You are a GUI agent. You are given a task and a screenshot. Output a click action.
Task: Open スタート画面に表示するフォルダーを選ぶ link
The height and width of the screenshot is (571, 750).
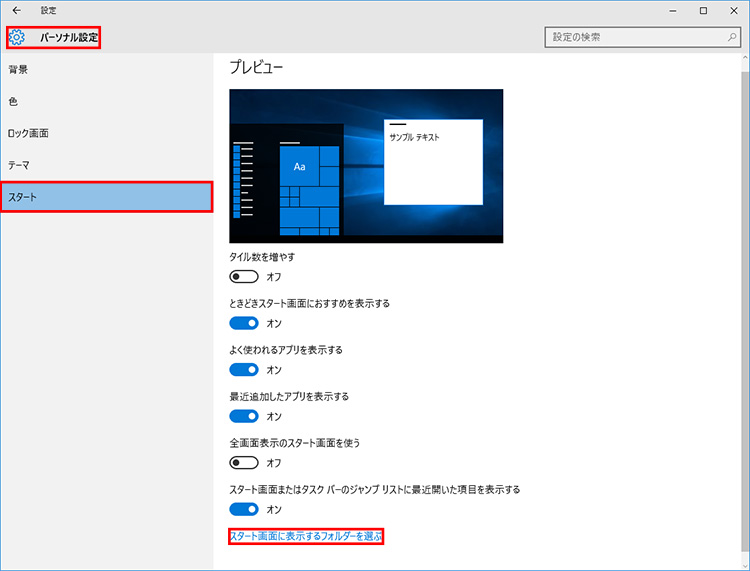[306, 538]
